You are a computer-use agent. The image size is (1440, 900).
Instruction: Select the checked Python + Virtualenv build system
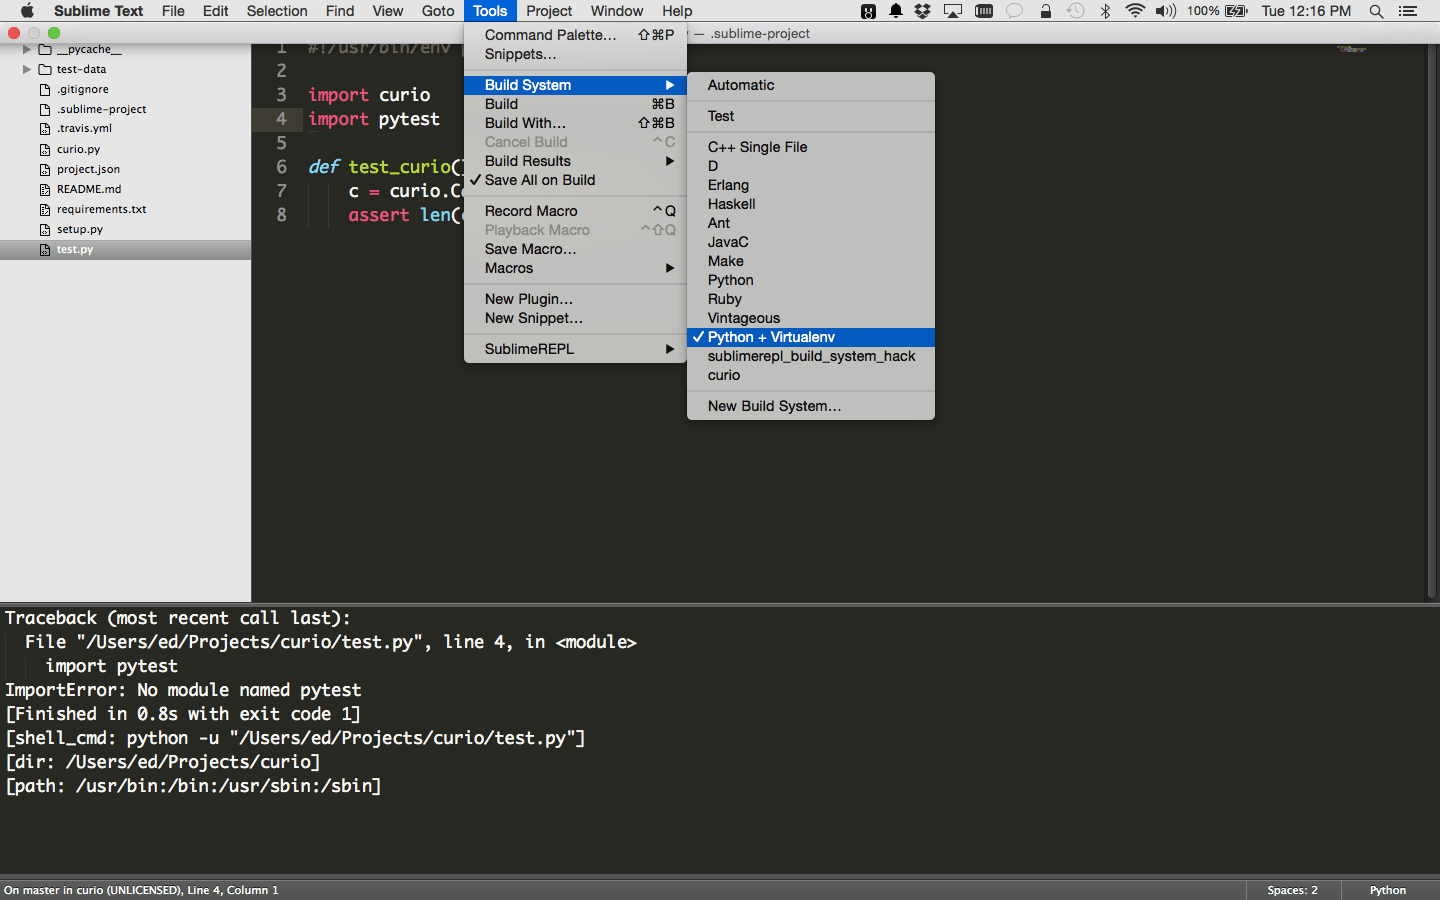[771, 337]
